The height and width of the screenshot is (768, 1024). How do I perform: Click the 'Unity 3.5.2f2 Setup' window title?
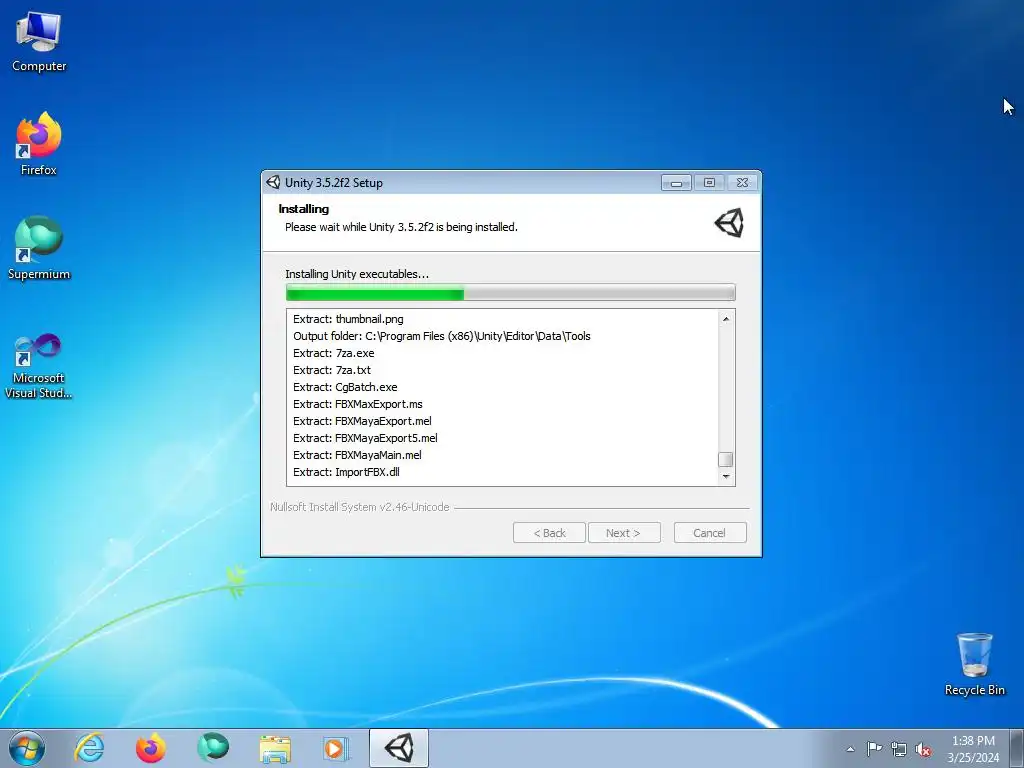334,183
